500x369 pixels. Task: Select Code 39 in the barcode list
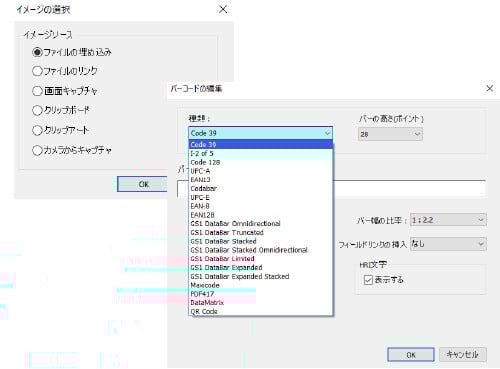(261, 144)
